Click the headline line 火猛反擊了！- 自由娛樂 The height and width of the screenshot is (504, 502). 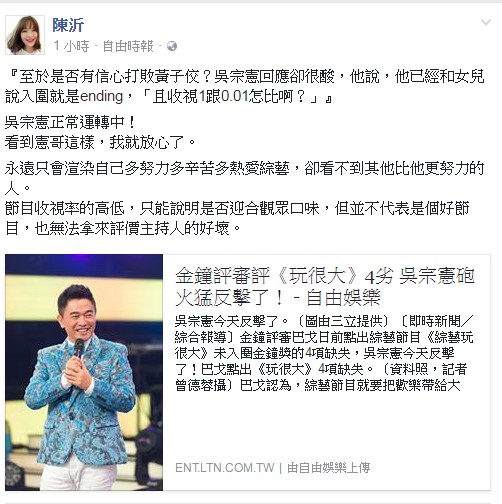[x=278, y=297]
